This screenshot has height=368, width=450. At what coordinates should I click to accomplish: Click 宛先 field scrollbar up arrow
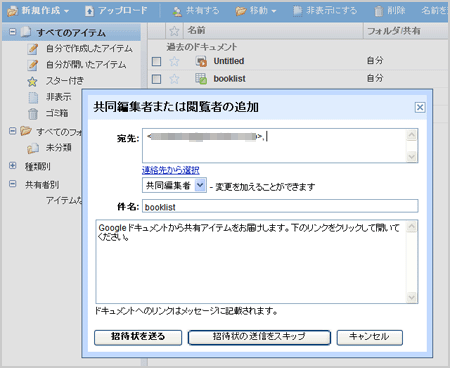(412, 135)
